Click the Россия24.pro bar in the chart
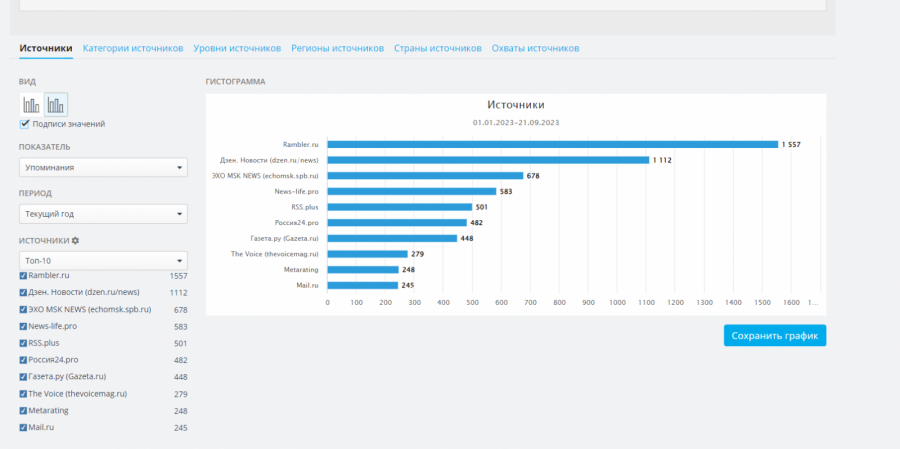This screenshot has height=449, width=900. pos(397,223)
